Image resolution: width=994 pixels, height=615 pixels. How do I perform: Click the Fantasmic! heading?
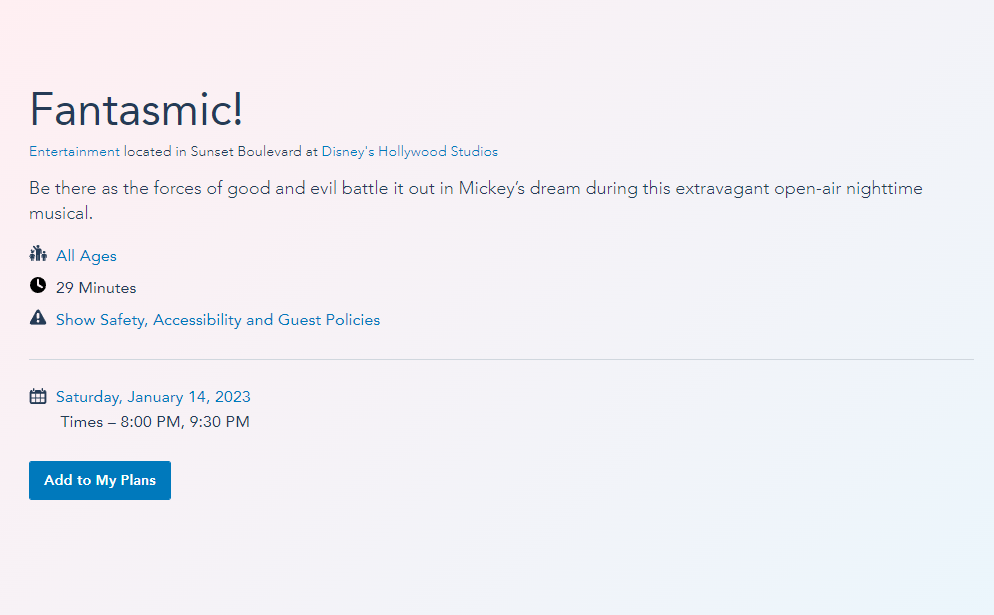136,109
